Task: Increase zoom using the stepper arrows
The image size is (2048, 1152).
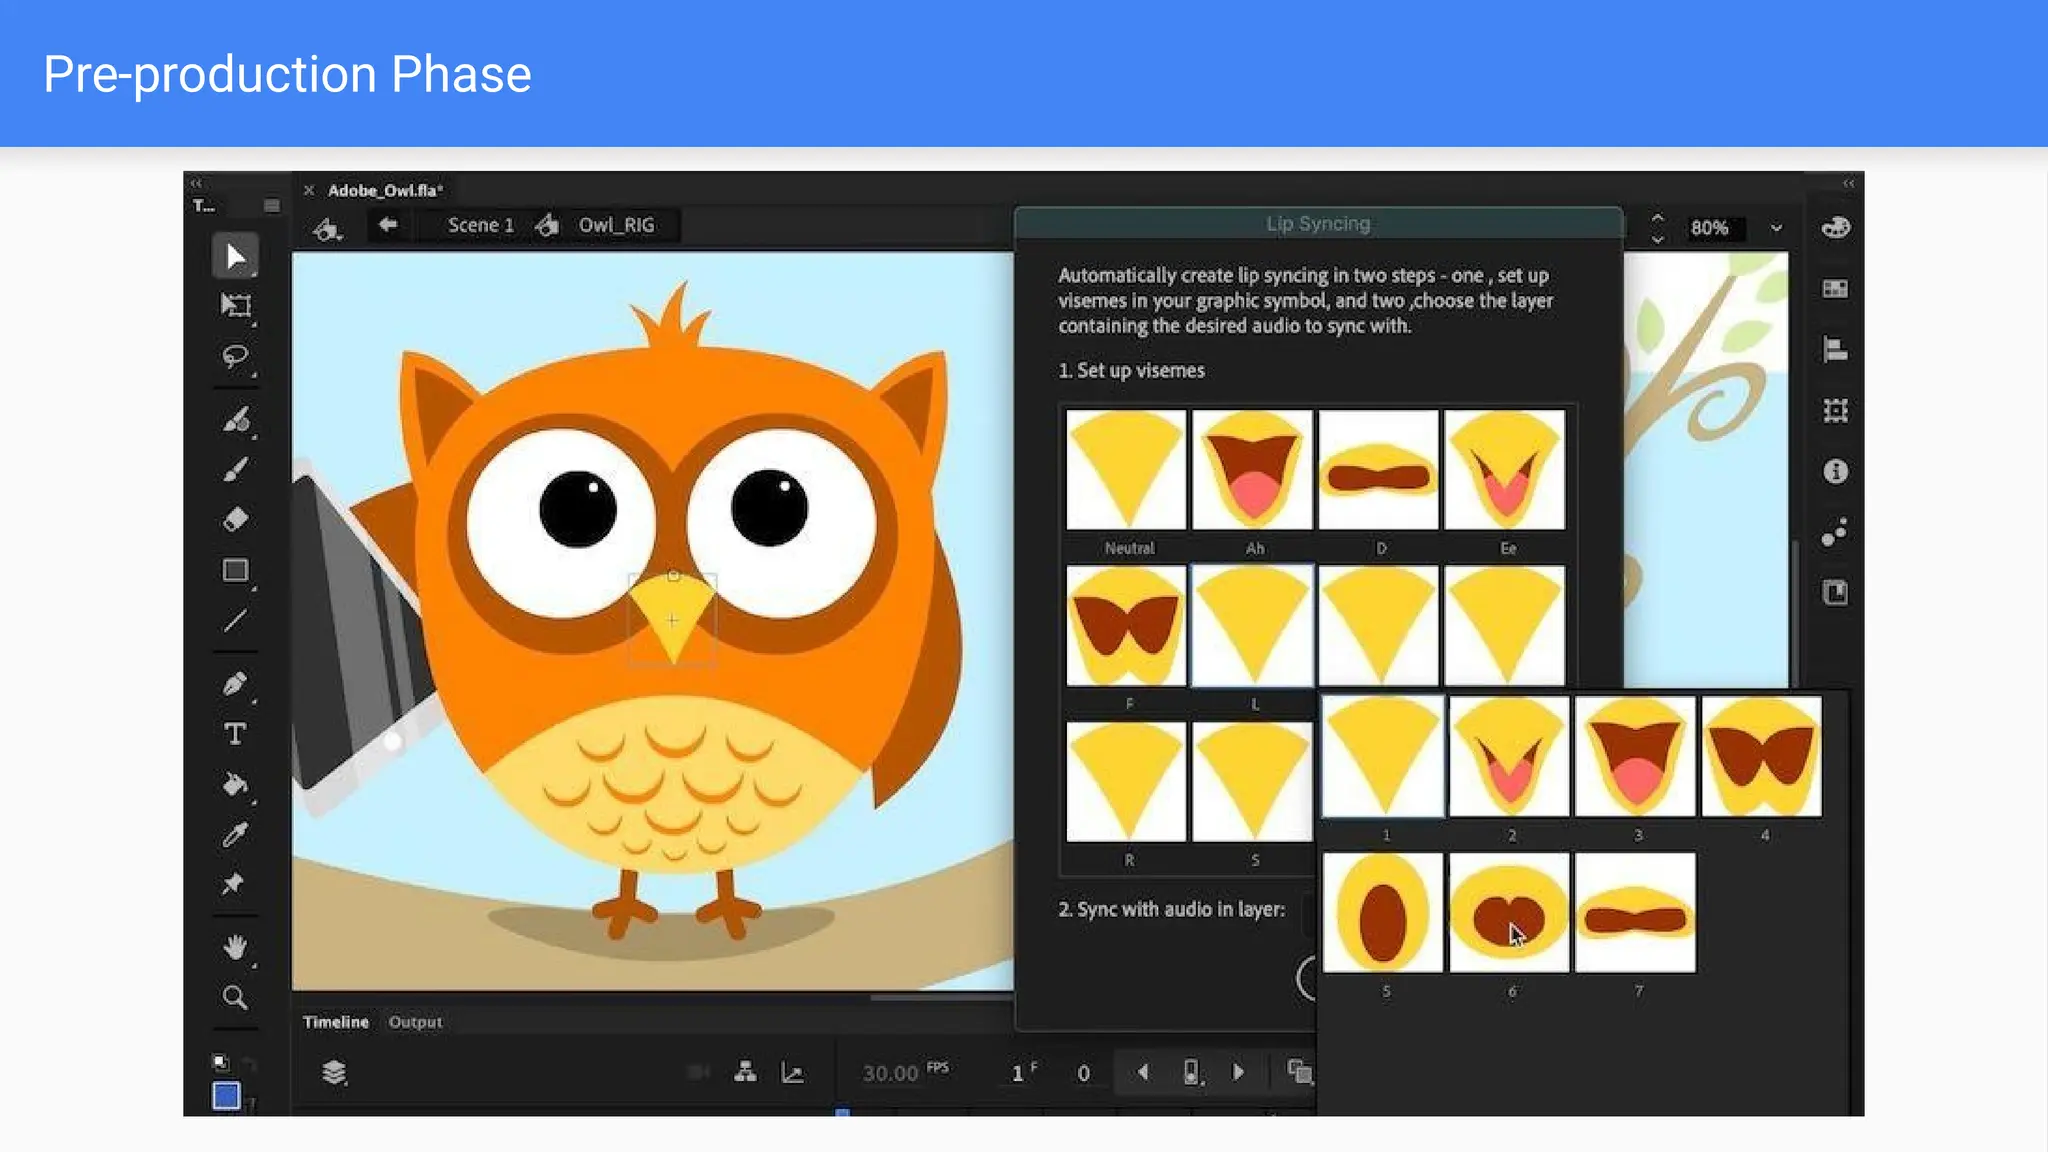Action: [x=1657, y=218]
